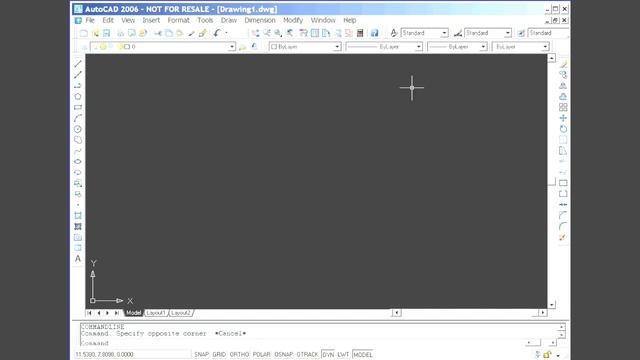Open the QuickCalc calculator icon
This screenshot has width=640, height=360.
tap(360, 33)
